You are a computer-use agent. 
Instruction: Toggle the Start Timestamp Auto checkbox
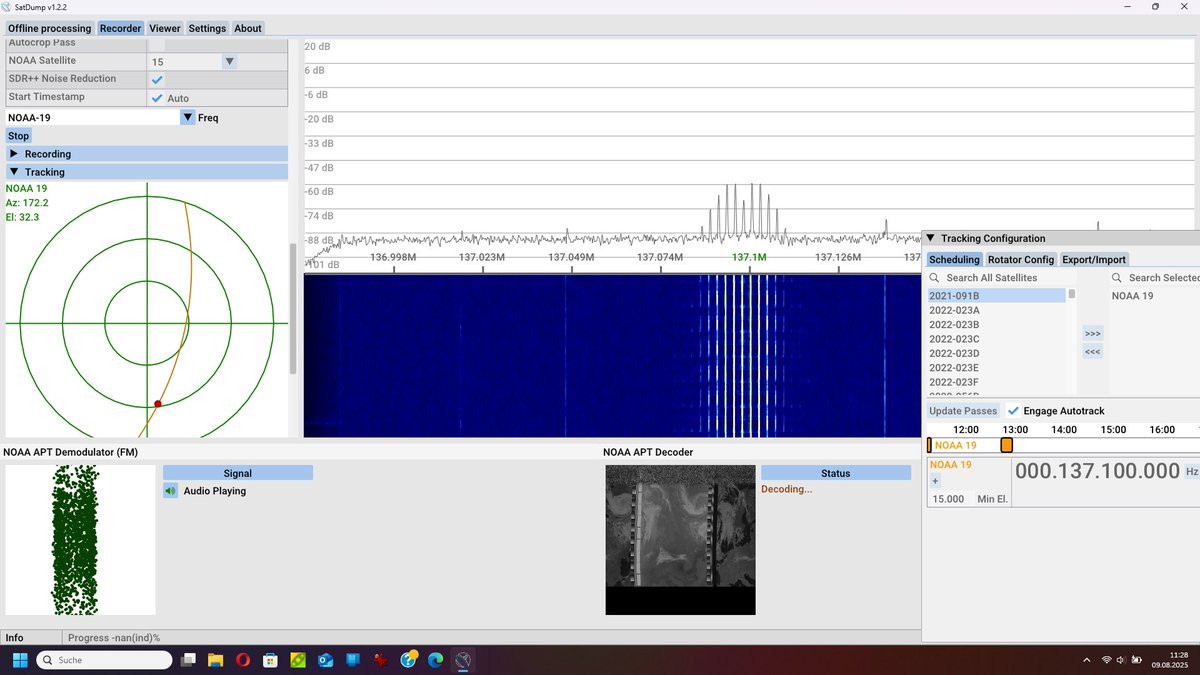(157, 98)
